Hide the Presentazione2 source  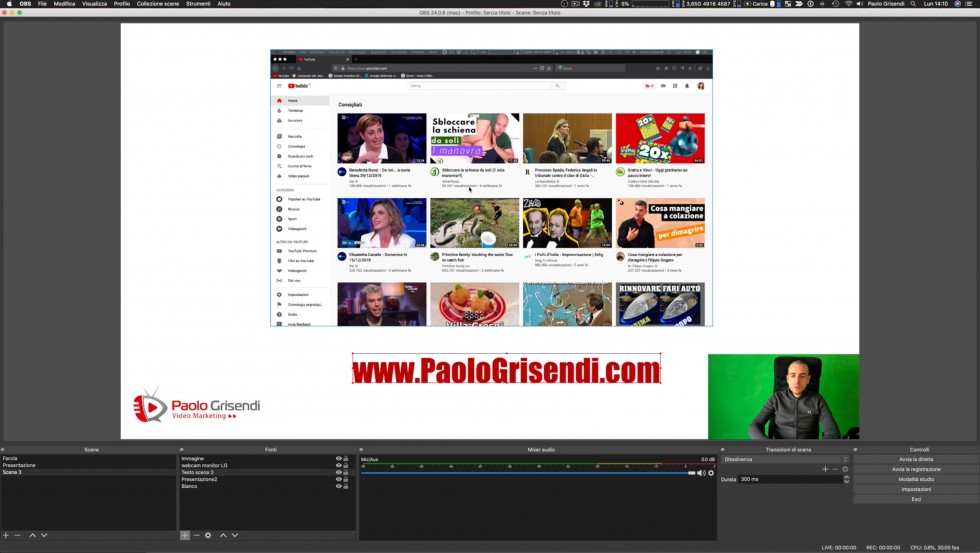click(338, 479)
